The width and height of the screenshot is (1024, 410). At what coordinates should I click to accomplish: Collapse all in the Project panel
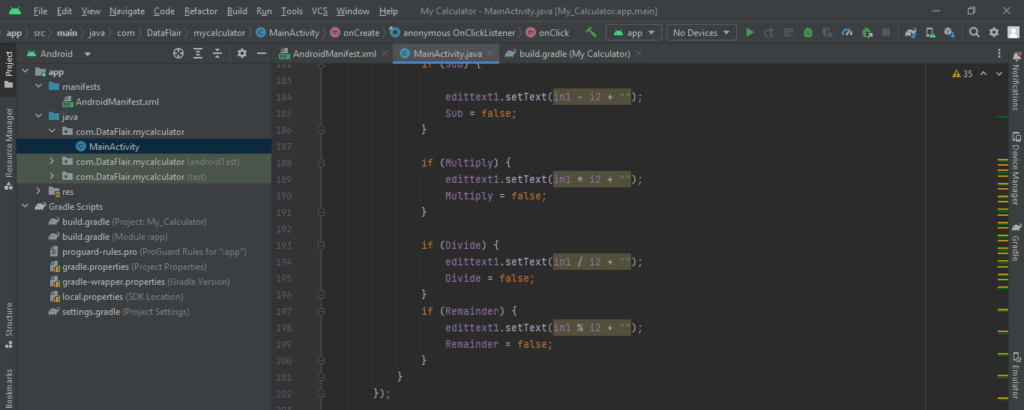(216, 53)
